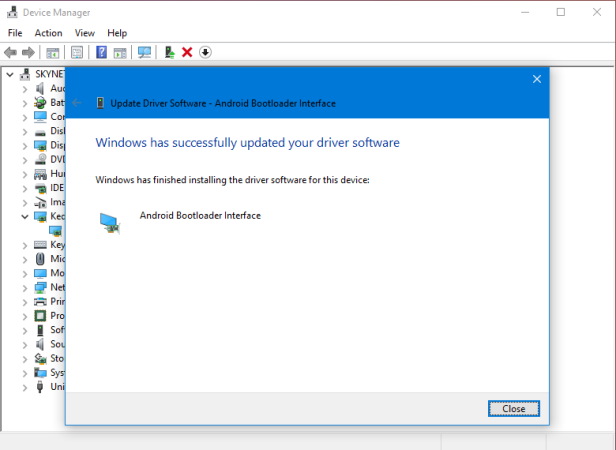Viewport: 616px width, 450px height.
Task: Expand the Human Interface Devices category
Action: pyautogui.click(x=25, y=174)
